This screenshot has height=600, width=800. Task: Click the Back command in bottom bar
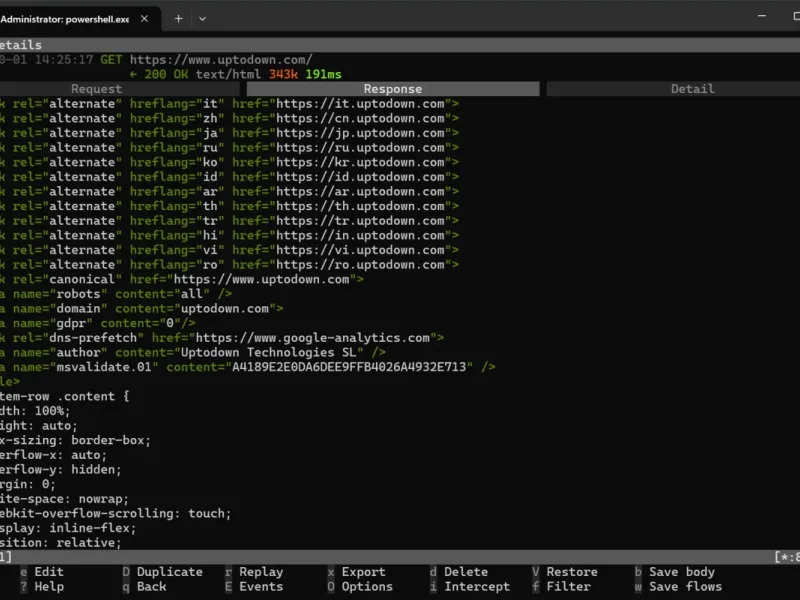[x=151, y=587]
